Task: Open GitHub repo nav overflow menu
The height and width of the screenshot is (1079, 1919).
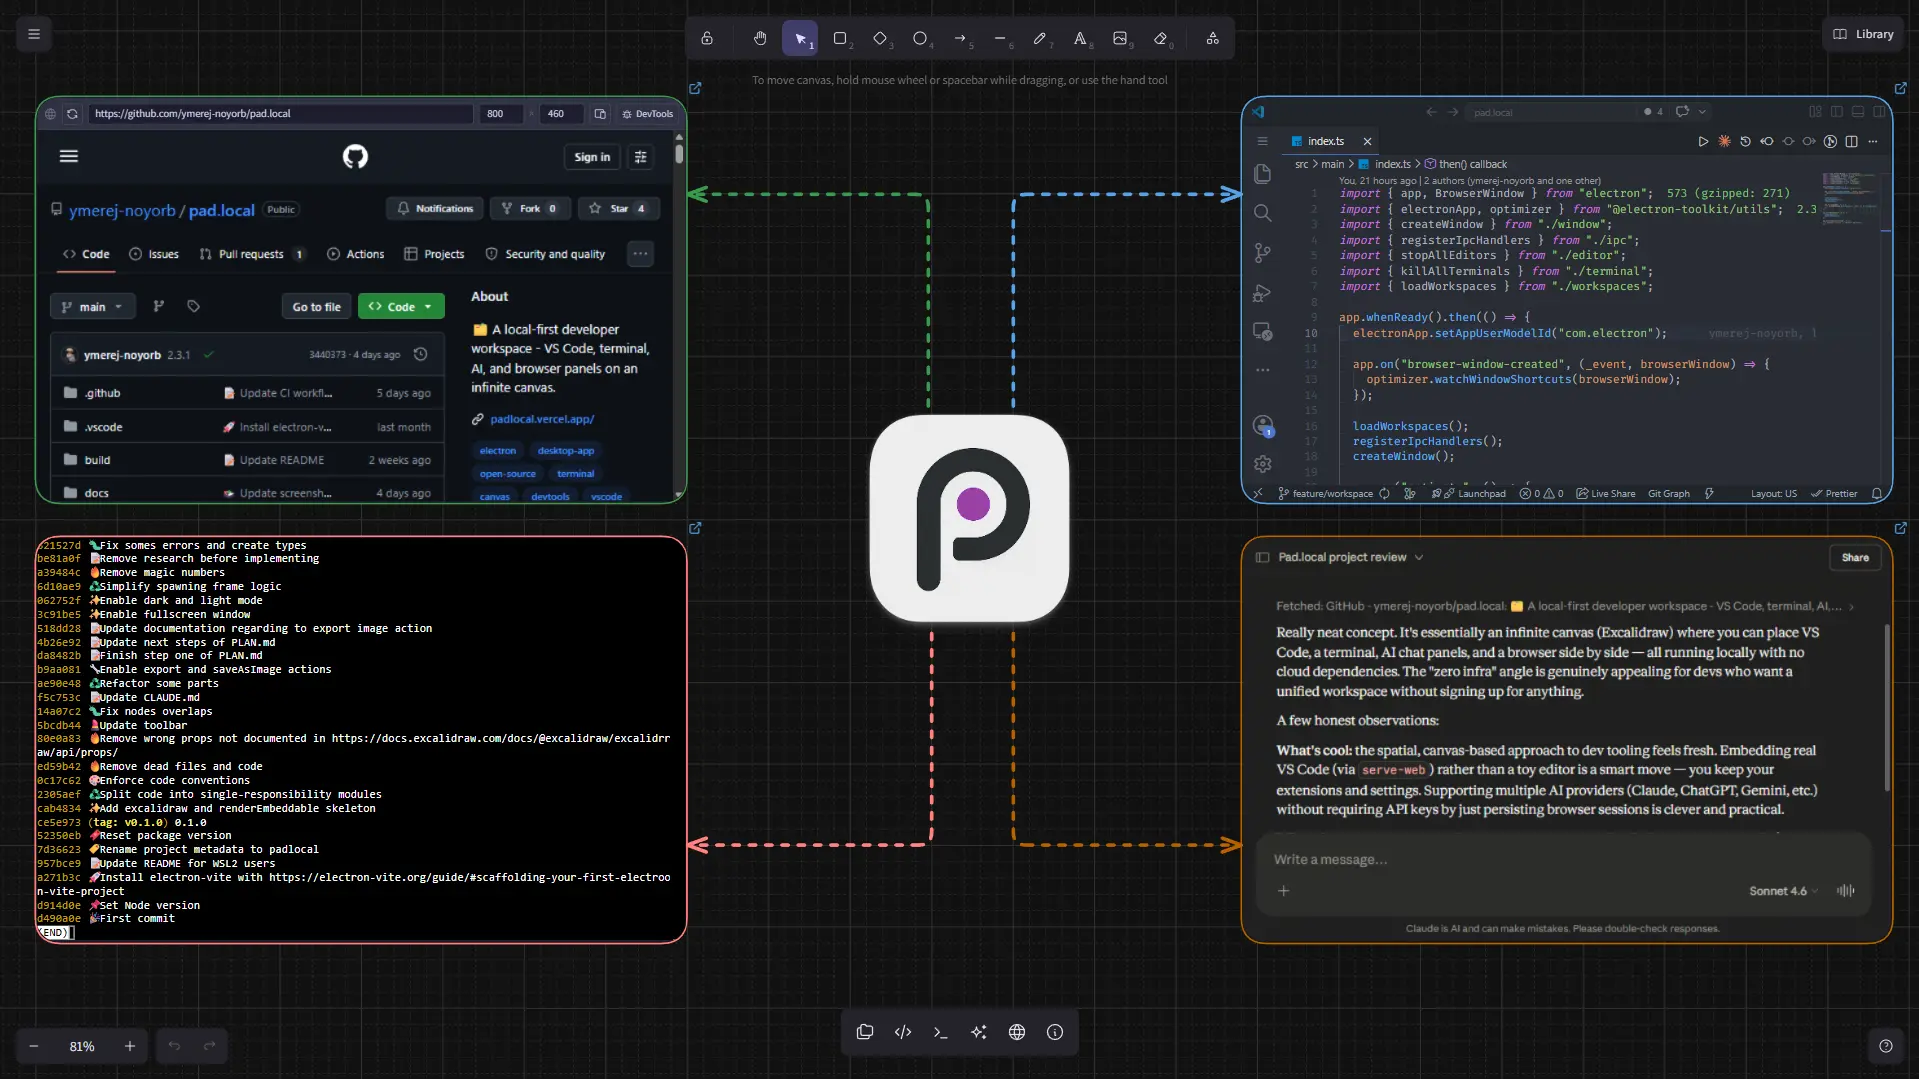Action: [640, 254]
